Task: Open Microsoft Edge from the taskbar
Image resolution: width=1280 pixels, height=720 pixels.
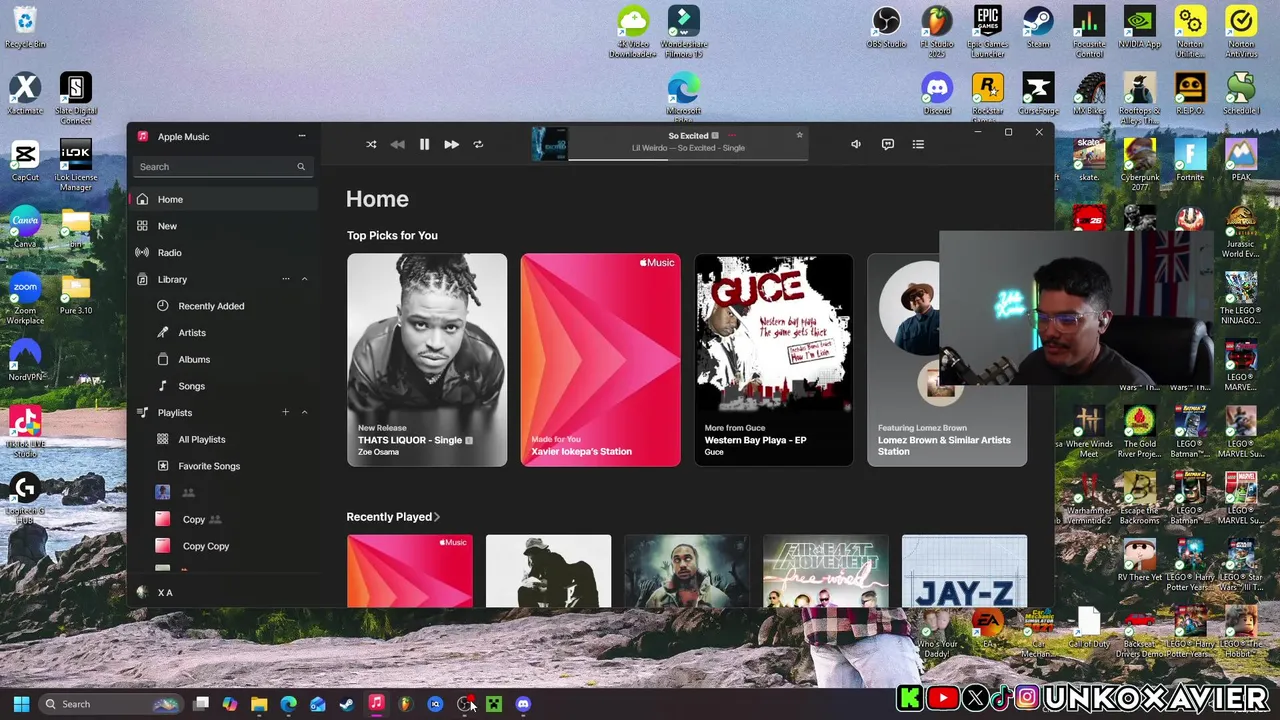Action: (x=288, y=704)
